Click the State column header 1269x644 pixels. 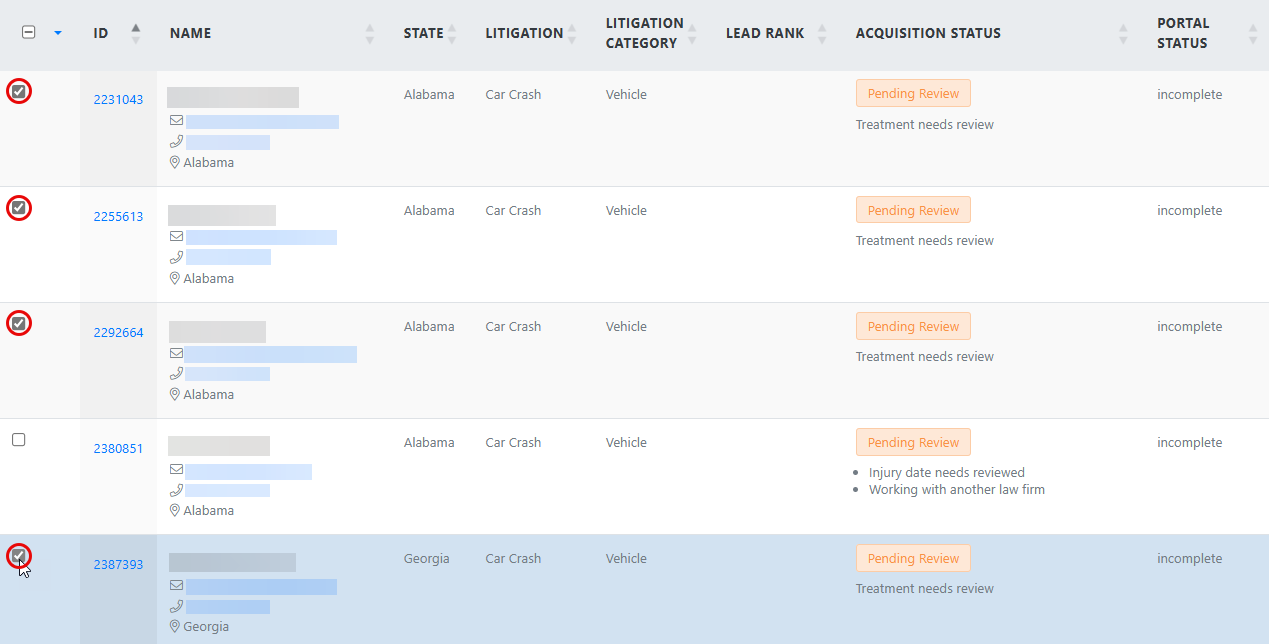tap(423, 33)
